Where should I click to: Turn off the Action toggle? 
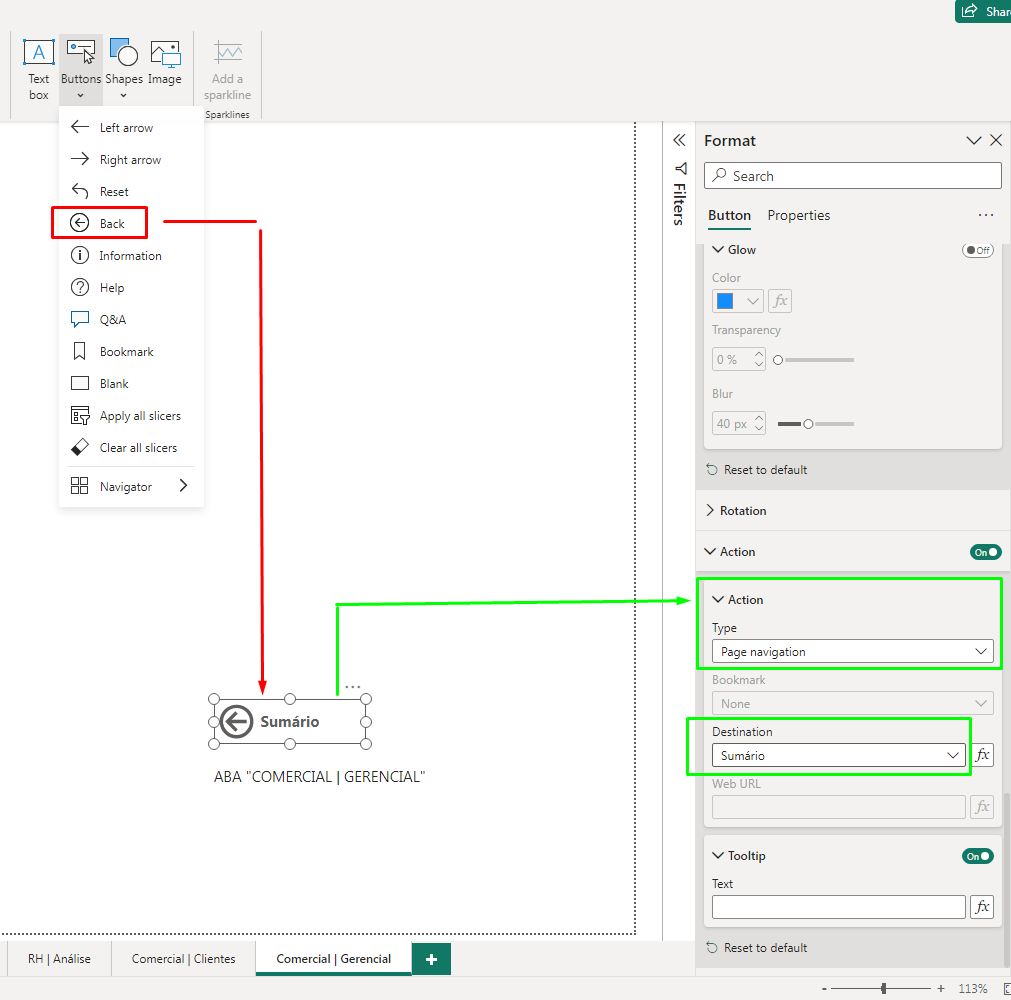(x=984, y=552)
